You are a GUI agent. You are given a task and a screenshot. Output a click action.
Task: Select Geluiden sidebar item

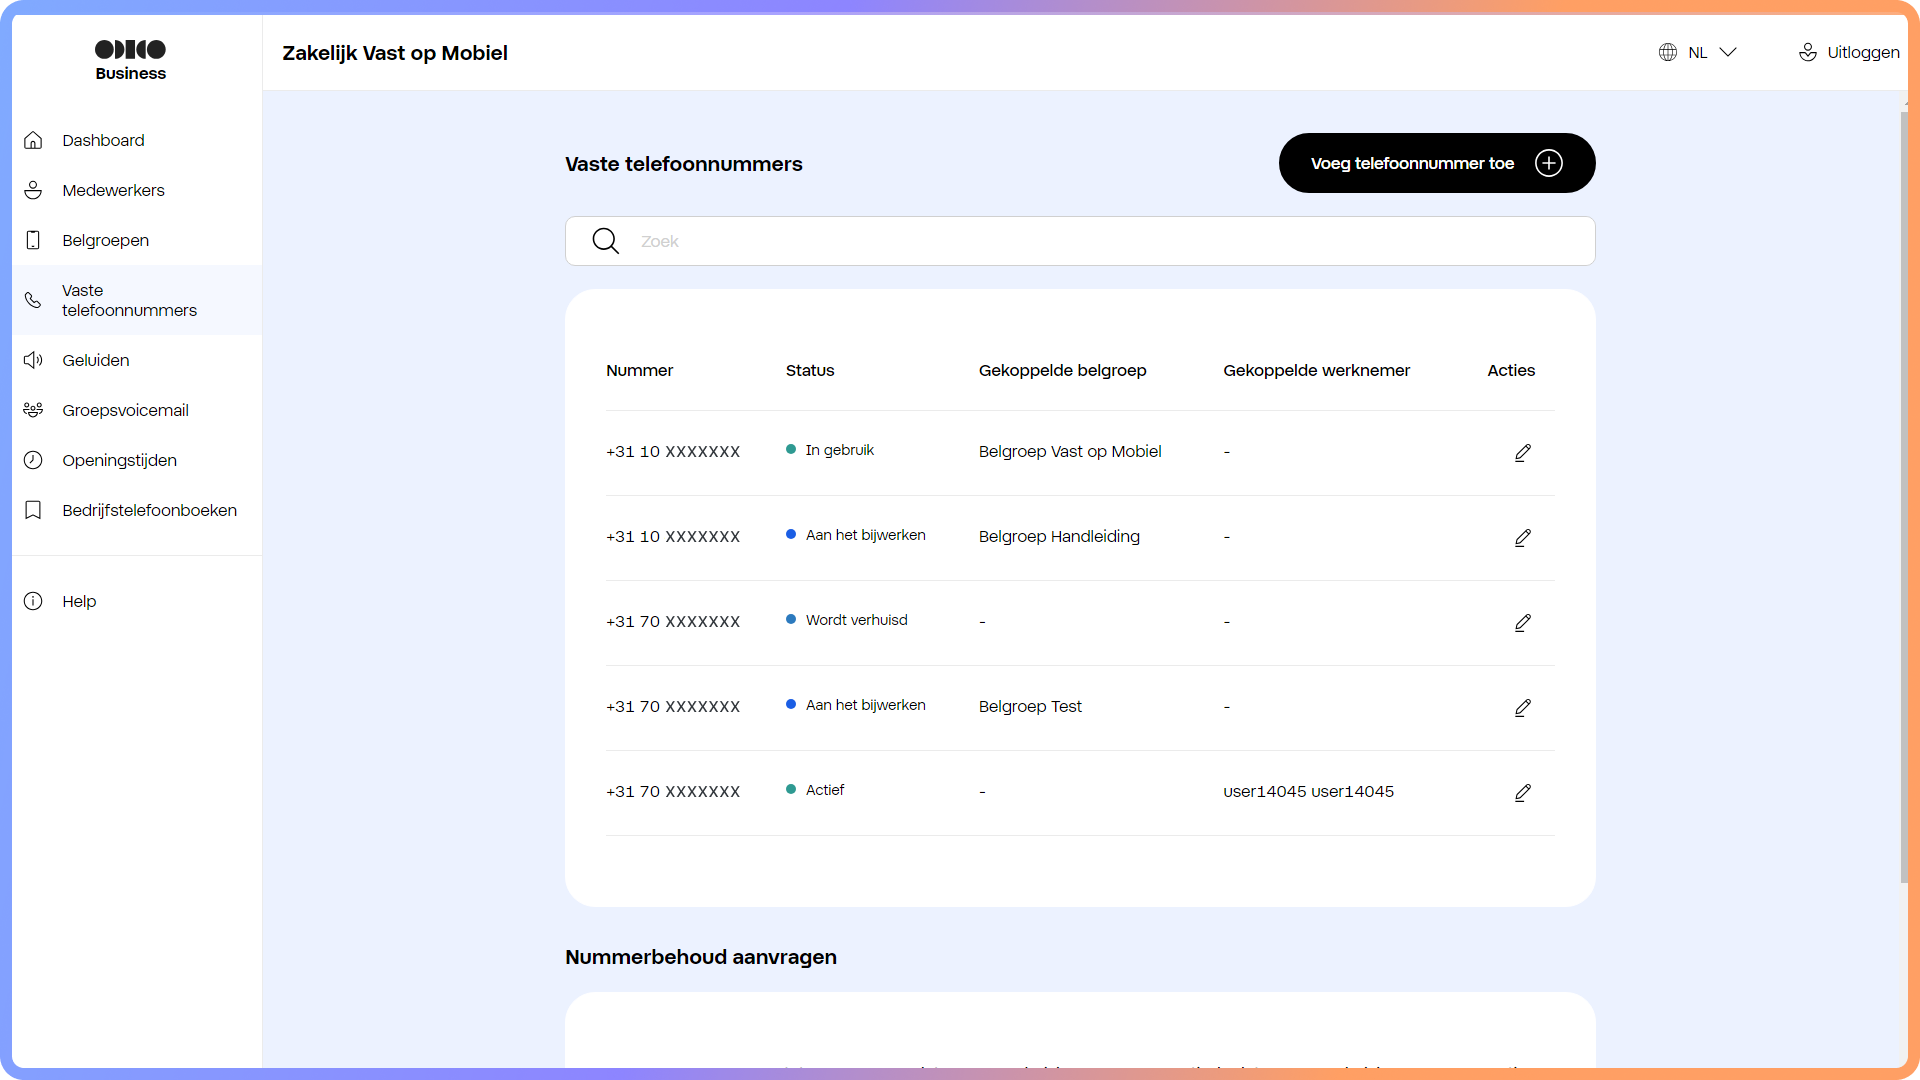(x=95, y=360)
